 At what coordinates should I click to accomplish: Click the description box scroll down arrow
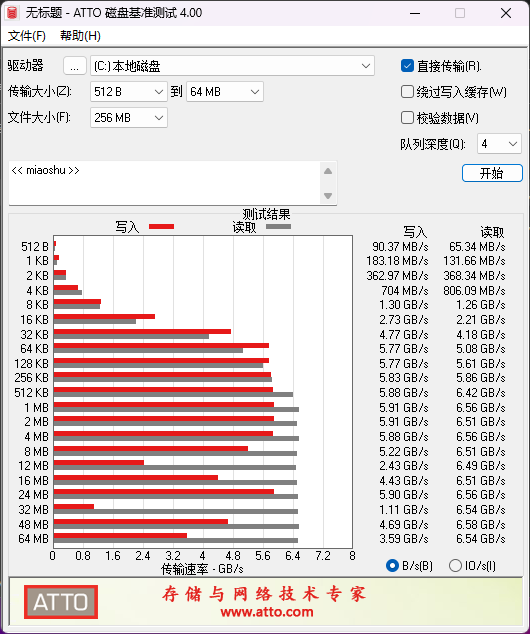[x=328, y=196]
